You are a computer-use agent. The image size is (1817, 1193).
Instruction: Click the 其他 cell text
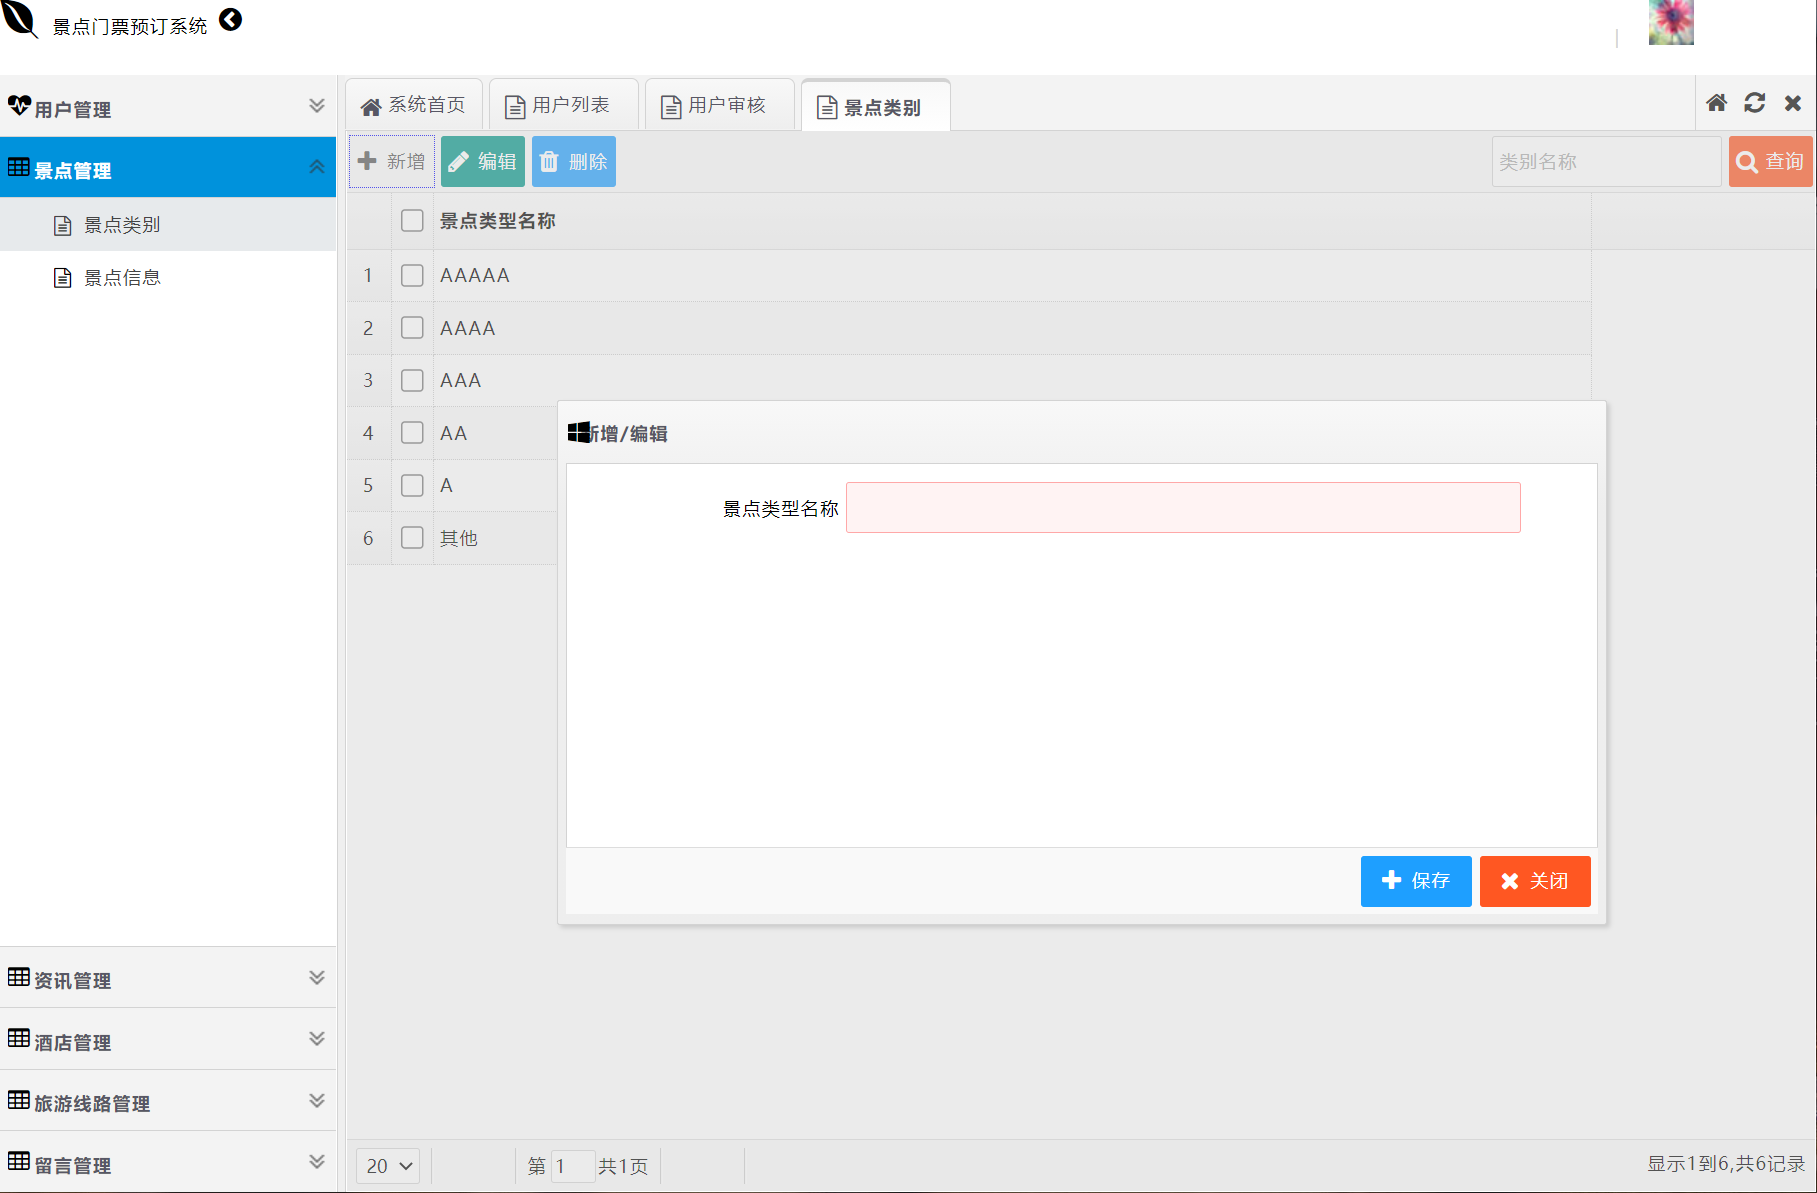(459, 538)
